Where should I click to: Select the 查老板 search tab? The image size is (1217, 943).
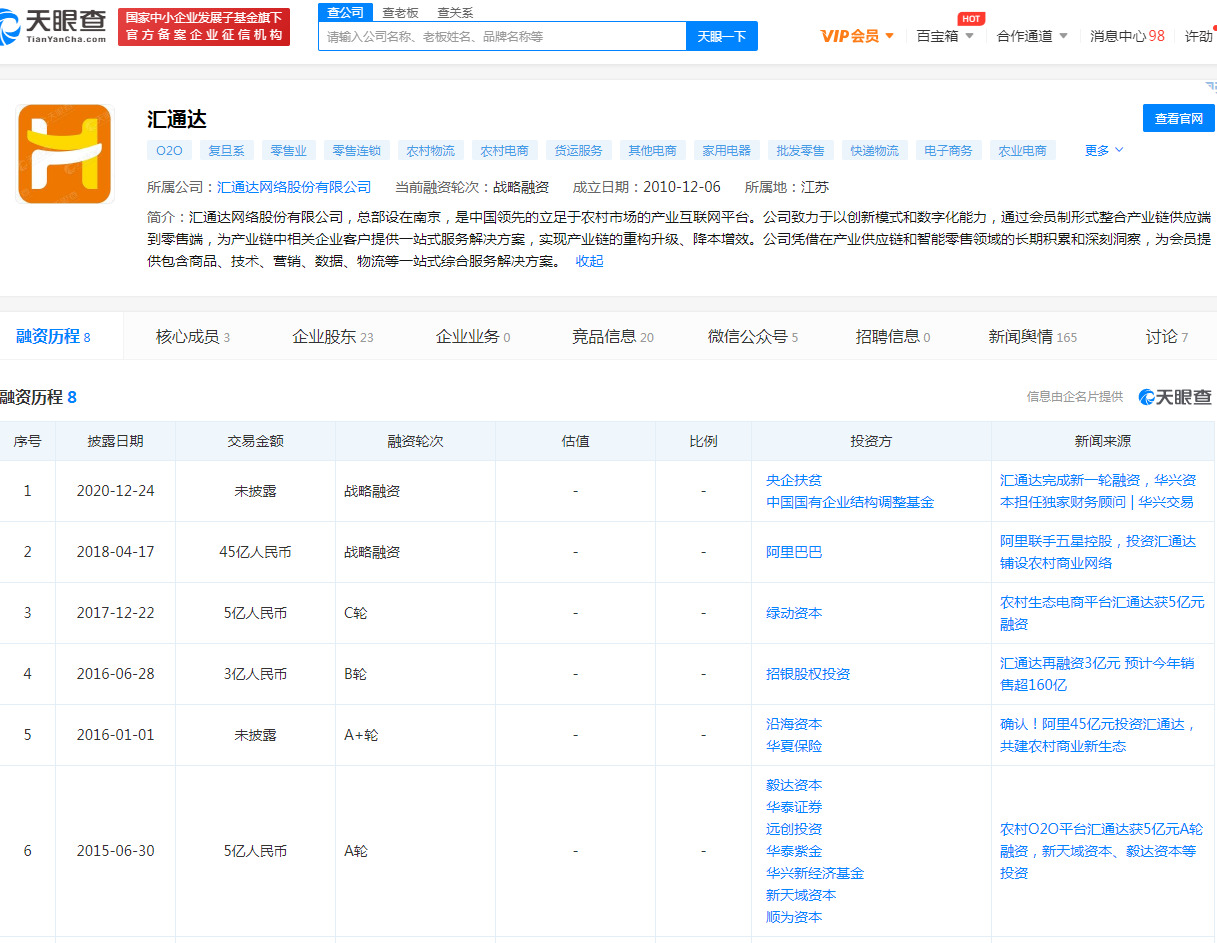[400, 13]
